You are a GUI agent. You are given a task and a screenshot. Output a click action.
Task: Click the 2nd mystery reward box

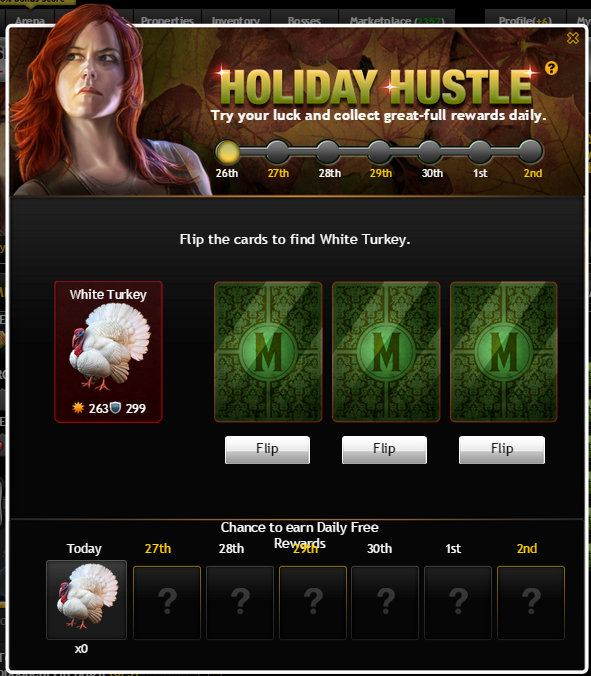click(x=531, y=603)
